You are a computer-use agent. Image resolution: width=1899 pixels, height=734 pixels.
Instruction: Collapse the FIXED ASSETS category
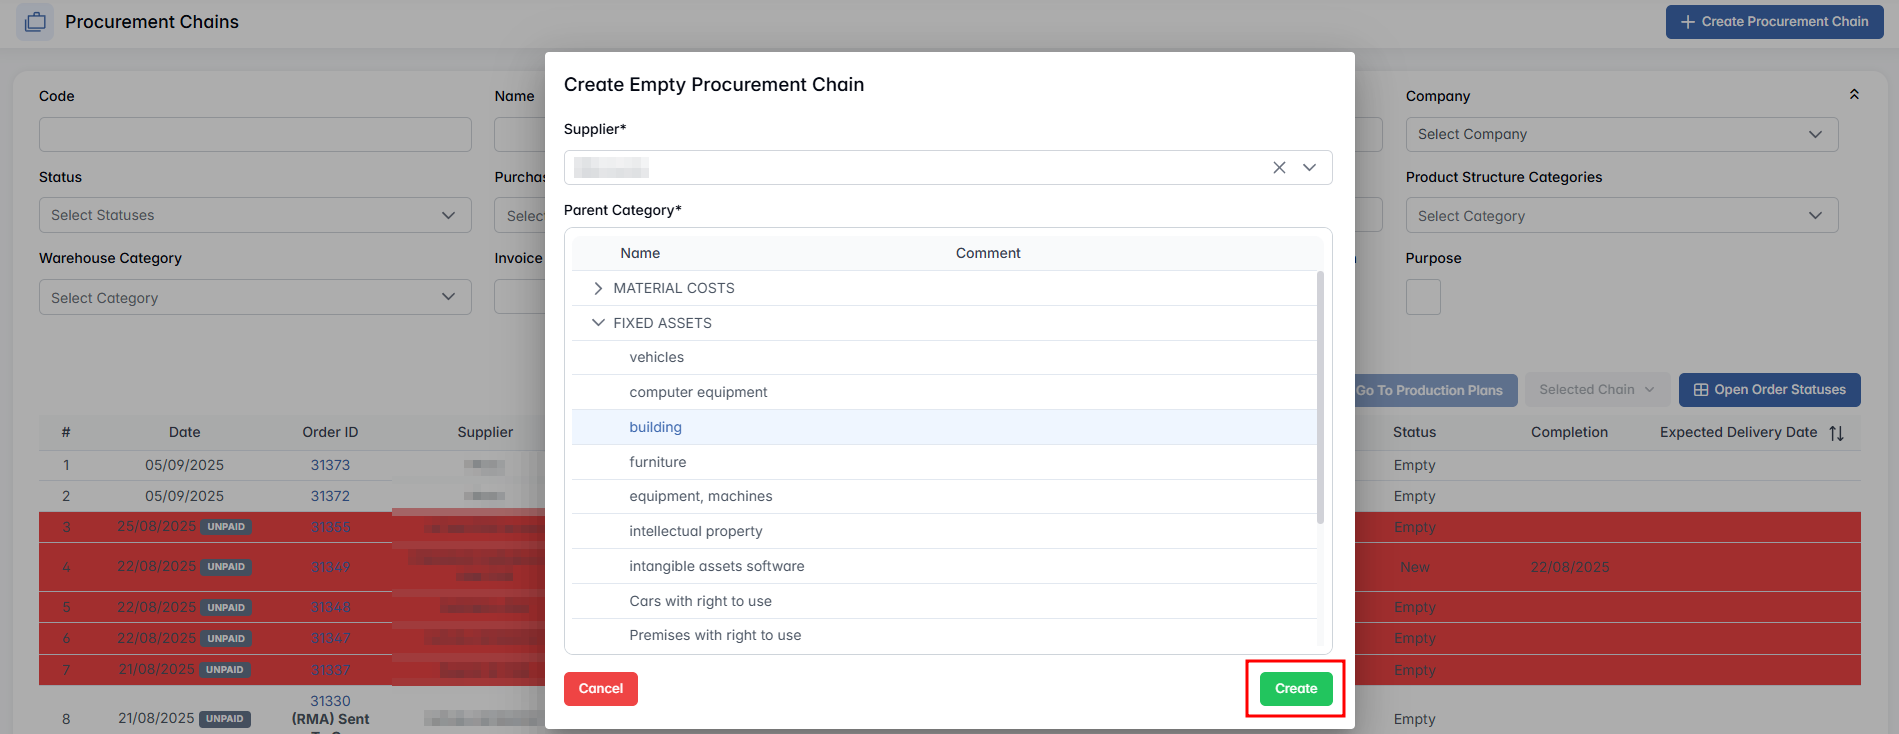click(598, 323)
